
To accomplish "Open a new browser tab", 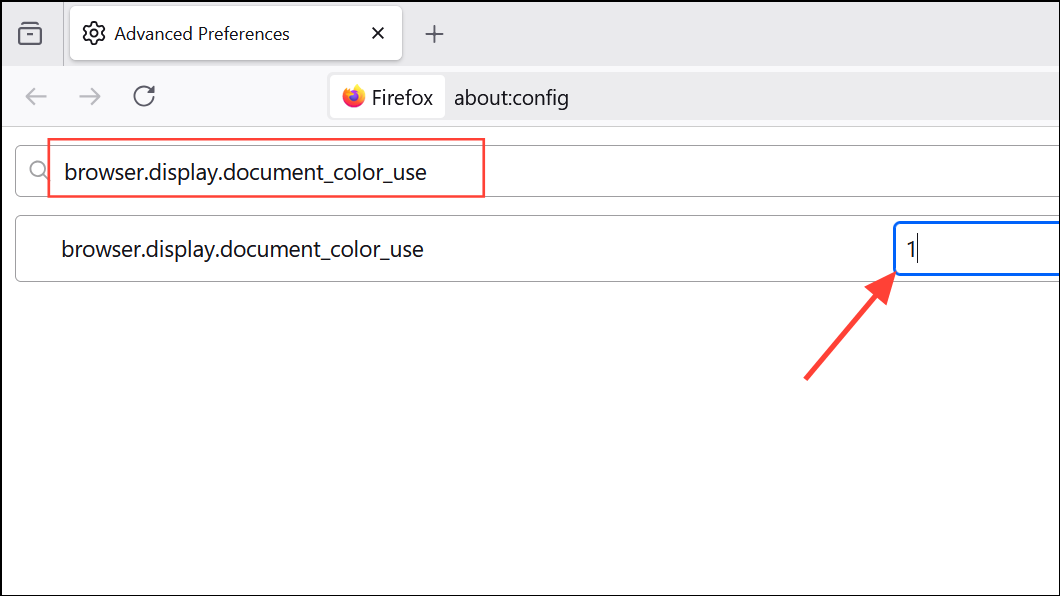I will pyautogui.click(x=434, y=33).
